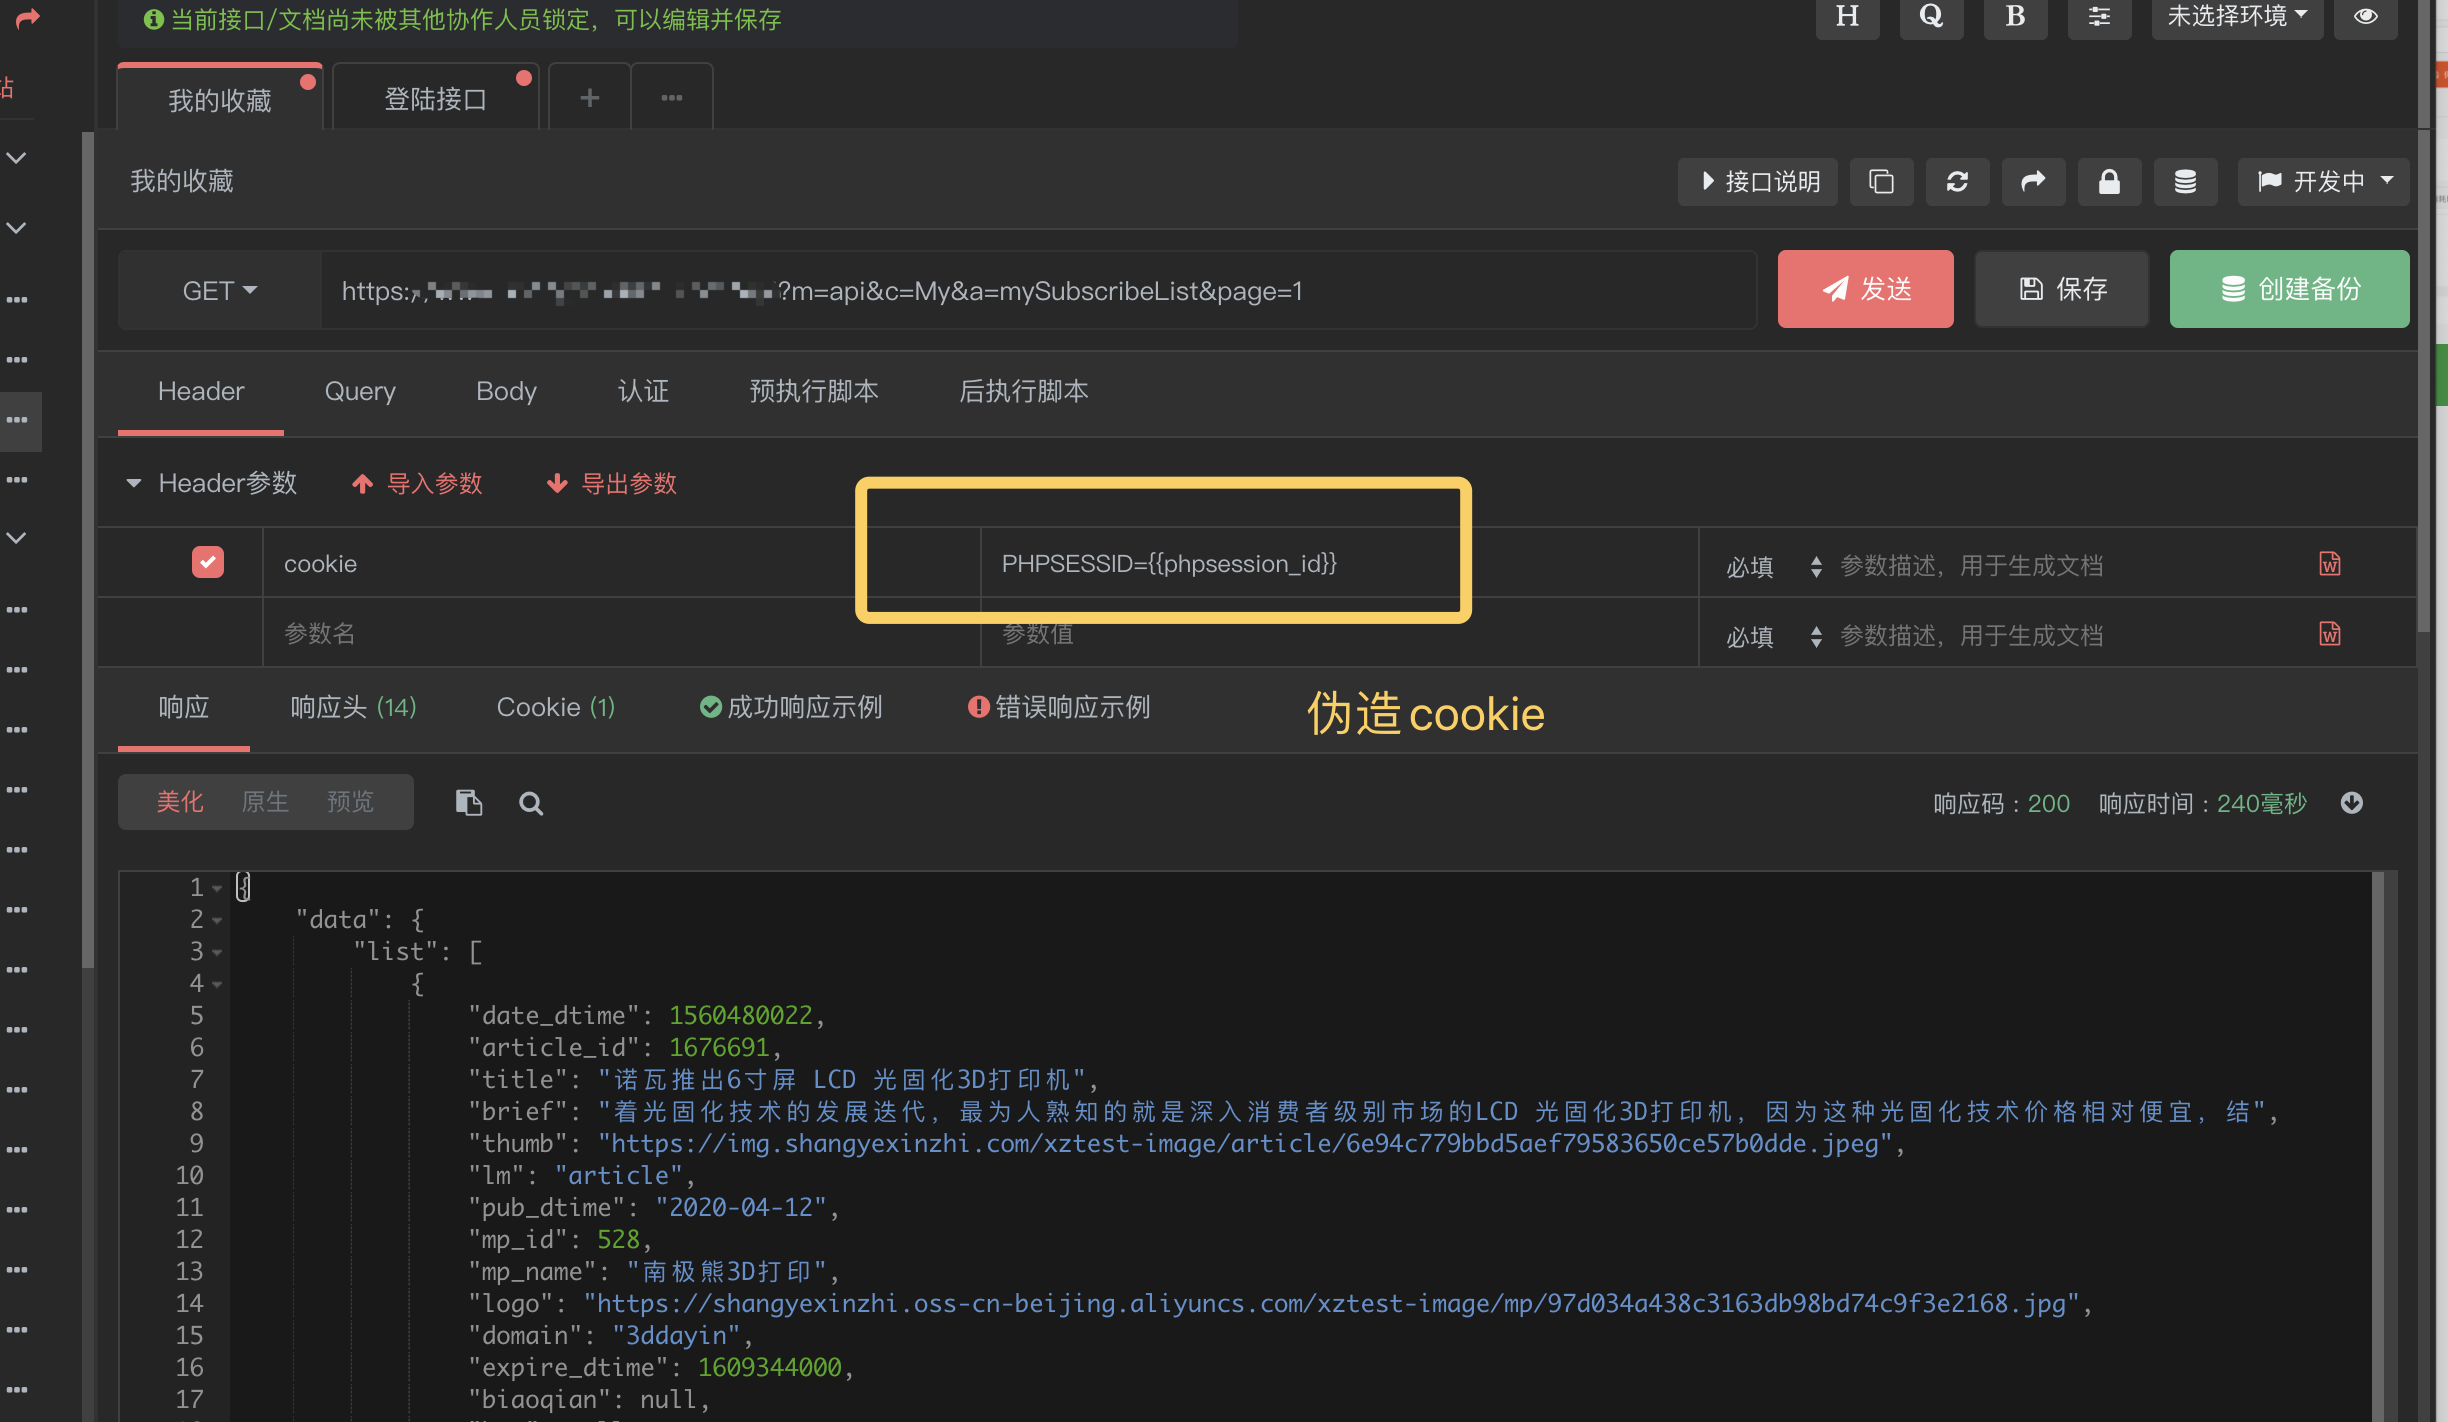Click the 发送 send button
Screen dimensions: 2448x1422
(1865, 289)
